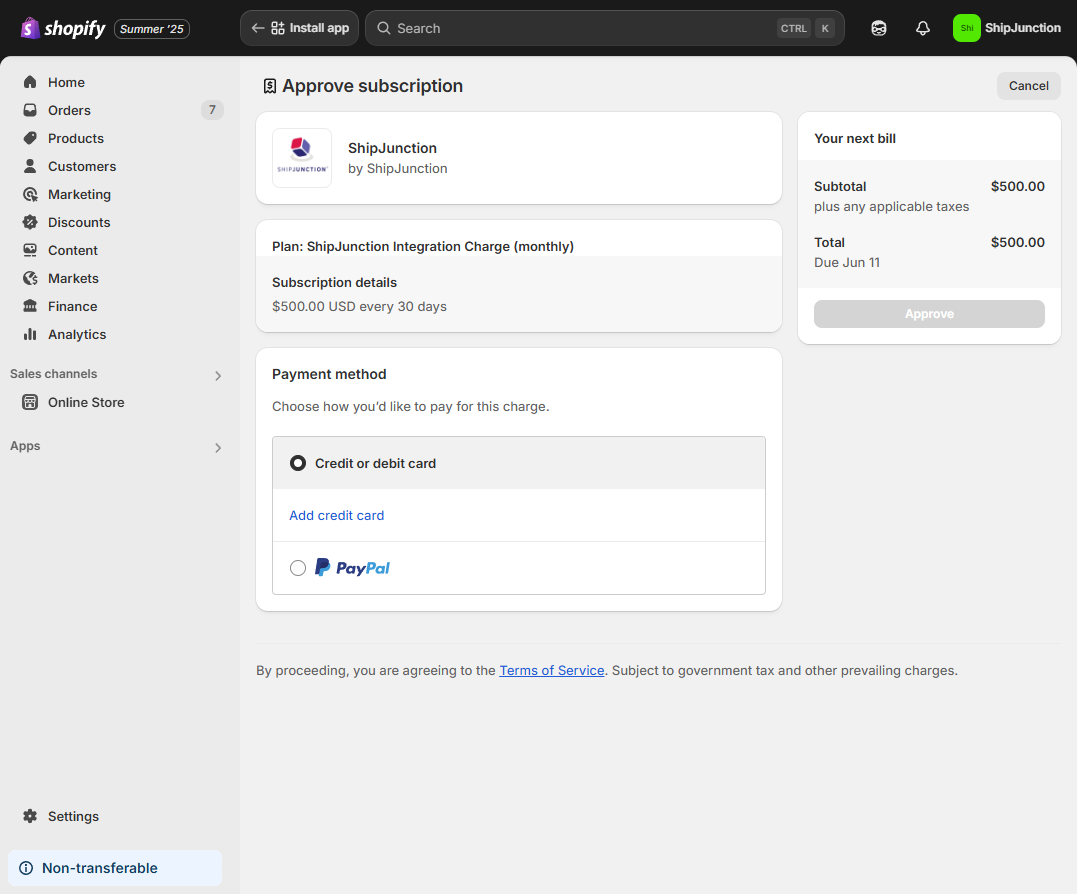
Task: Click Add credit card link
Action: tap(337, 516)
